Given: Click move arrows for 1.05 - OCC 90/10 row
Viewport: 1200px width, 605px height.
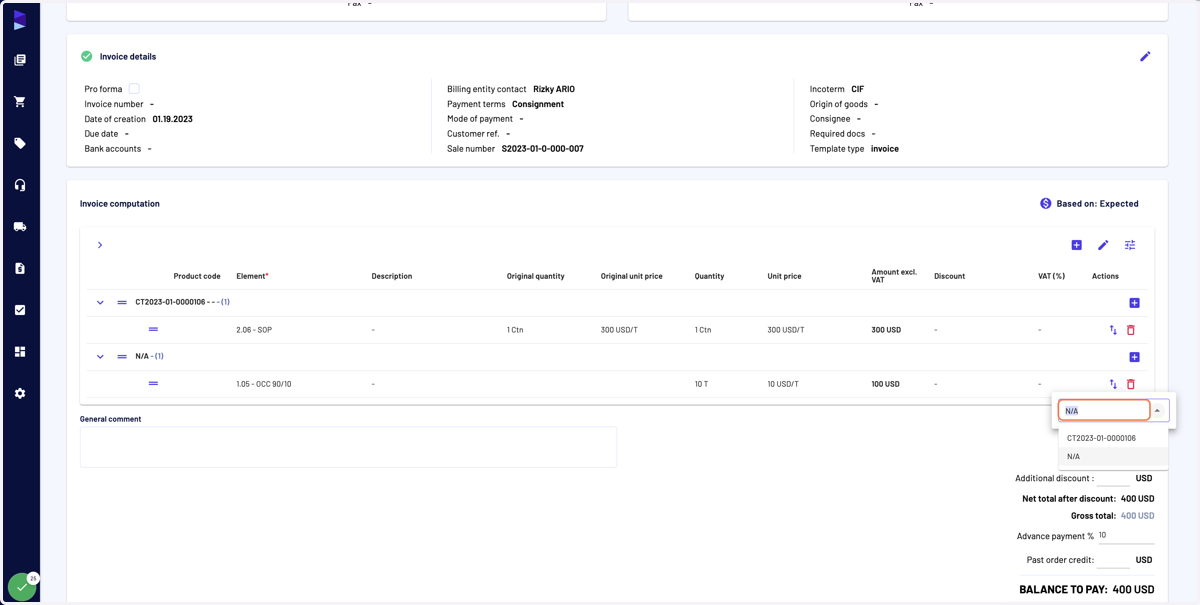Looking at the screenshot, I should pyautogui.click(x=1113, y=384).
